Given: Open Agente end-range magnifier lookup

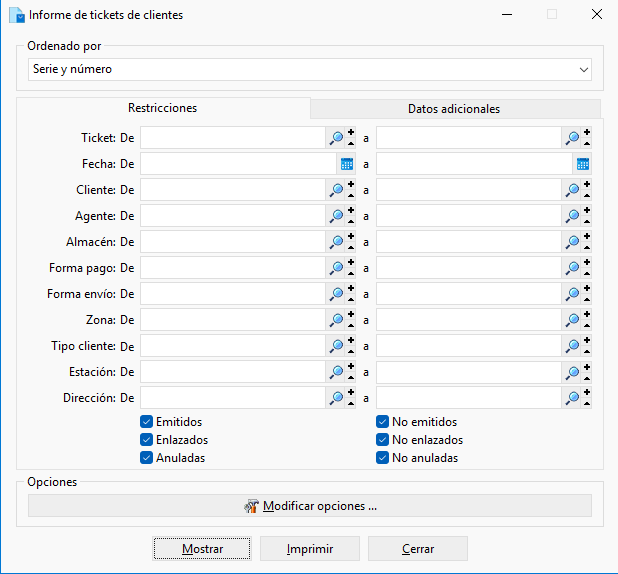Looking at the screenshot, I should 572,216.
